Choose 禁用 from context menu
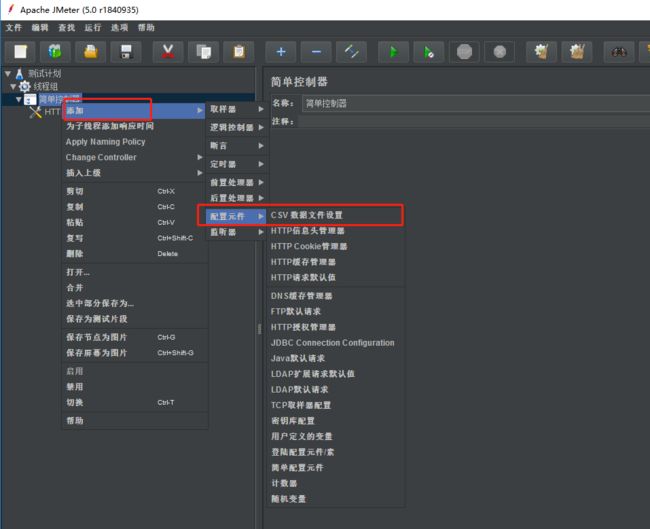 (134, 387)
